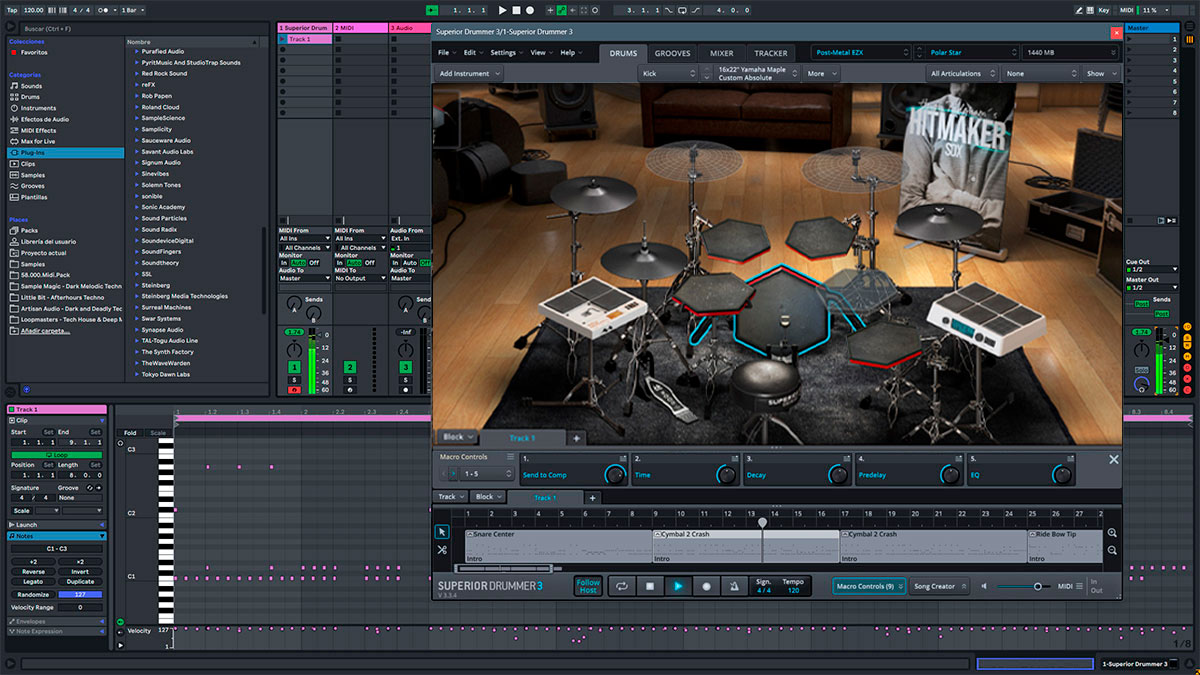Click the Invert notes button

pos(80,572)
